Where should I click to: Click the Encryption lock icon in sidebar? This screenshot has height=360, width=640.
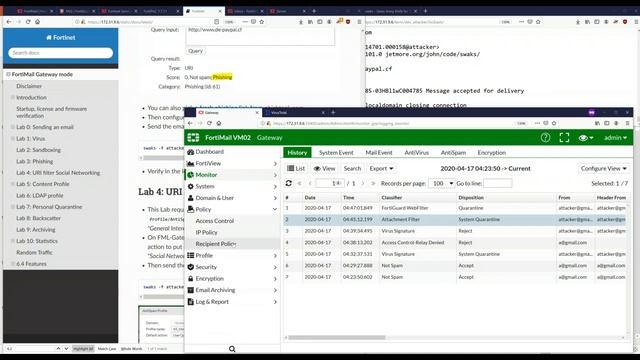191,278
